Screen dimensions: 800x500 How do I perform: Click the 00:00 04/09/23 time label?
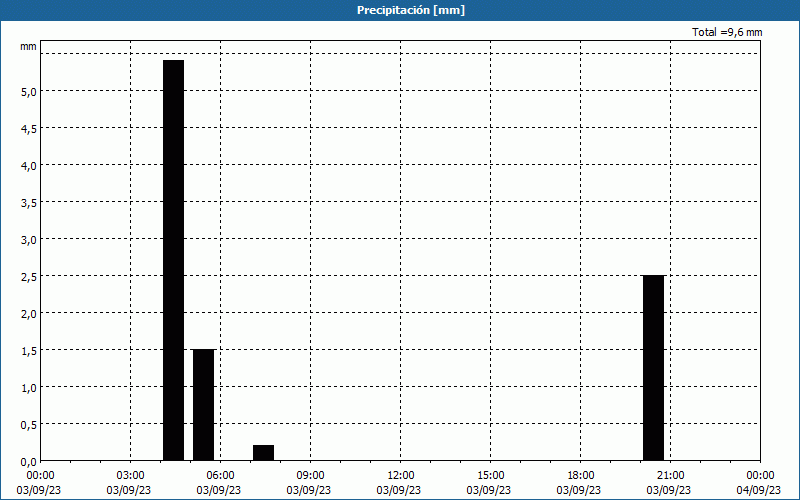[759, 483]
